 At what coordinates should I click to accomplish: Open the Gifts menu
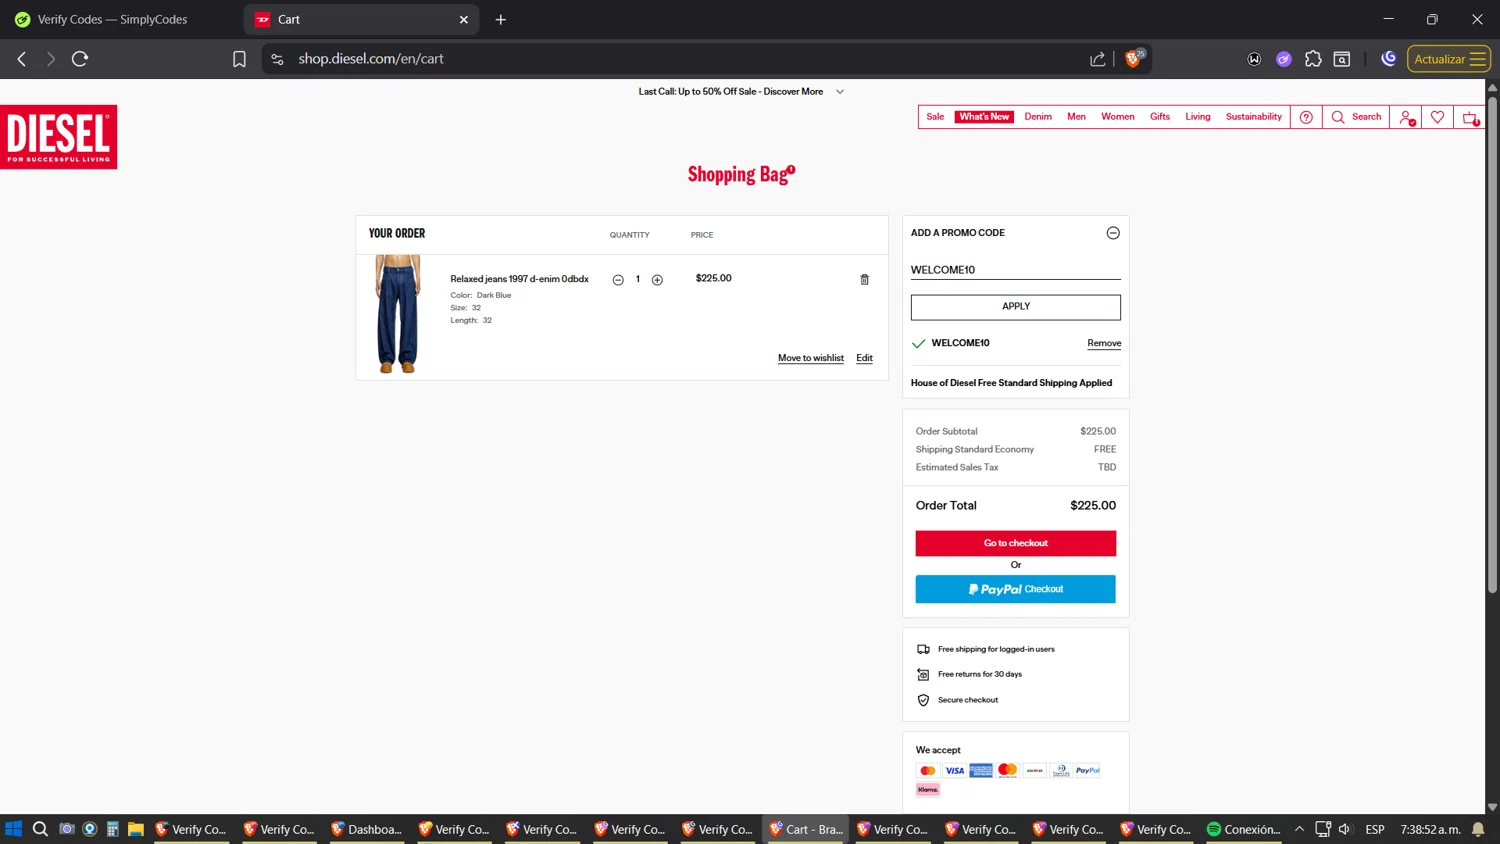click(1160, 117)
